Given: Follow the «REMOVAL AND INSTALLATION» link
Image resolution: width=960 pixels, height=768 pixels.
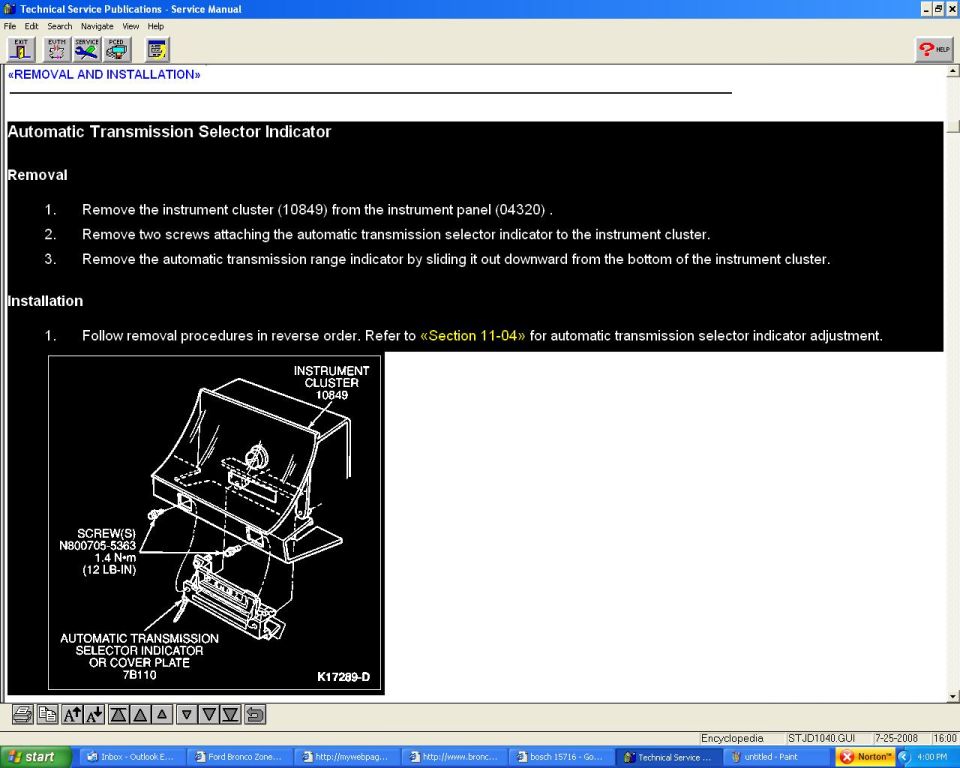Looking at the screenshot, I should pyautogui.click(x=104, y=75).
